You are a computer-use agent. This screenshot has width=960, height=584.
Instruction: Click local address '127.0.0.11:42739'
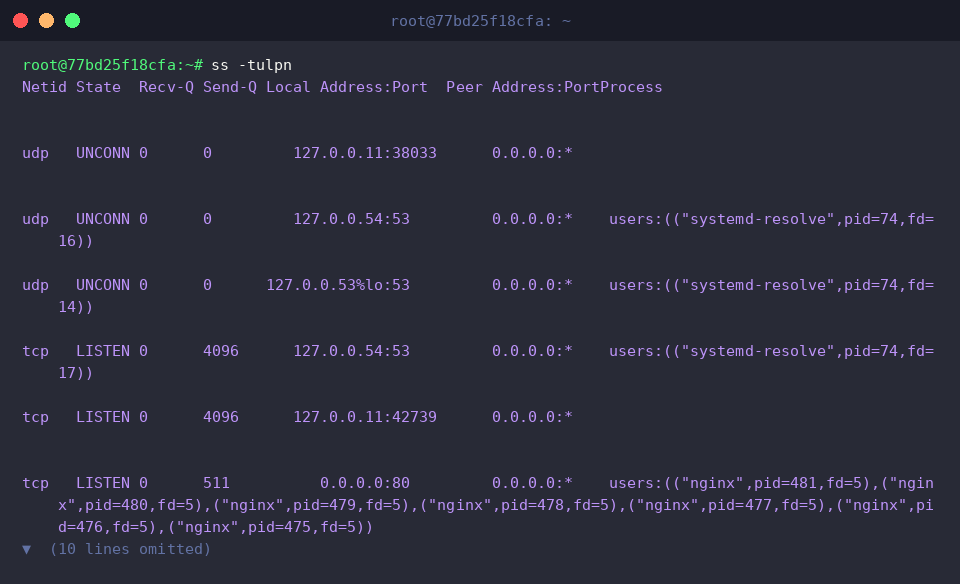tap(365, 417)
